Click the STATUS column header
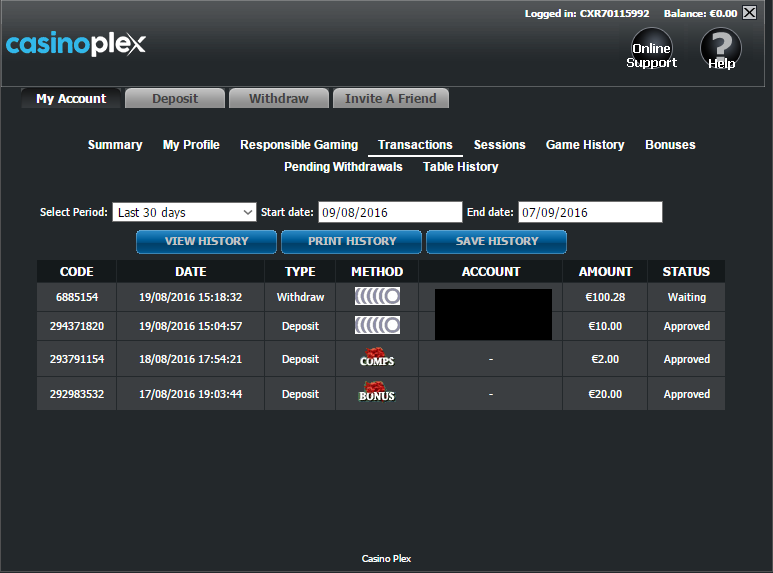 point(686,271)
